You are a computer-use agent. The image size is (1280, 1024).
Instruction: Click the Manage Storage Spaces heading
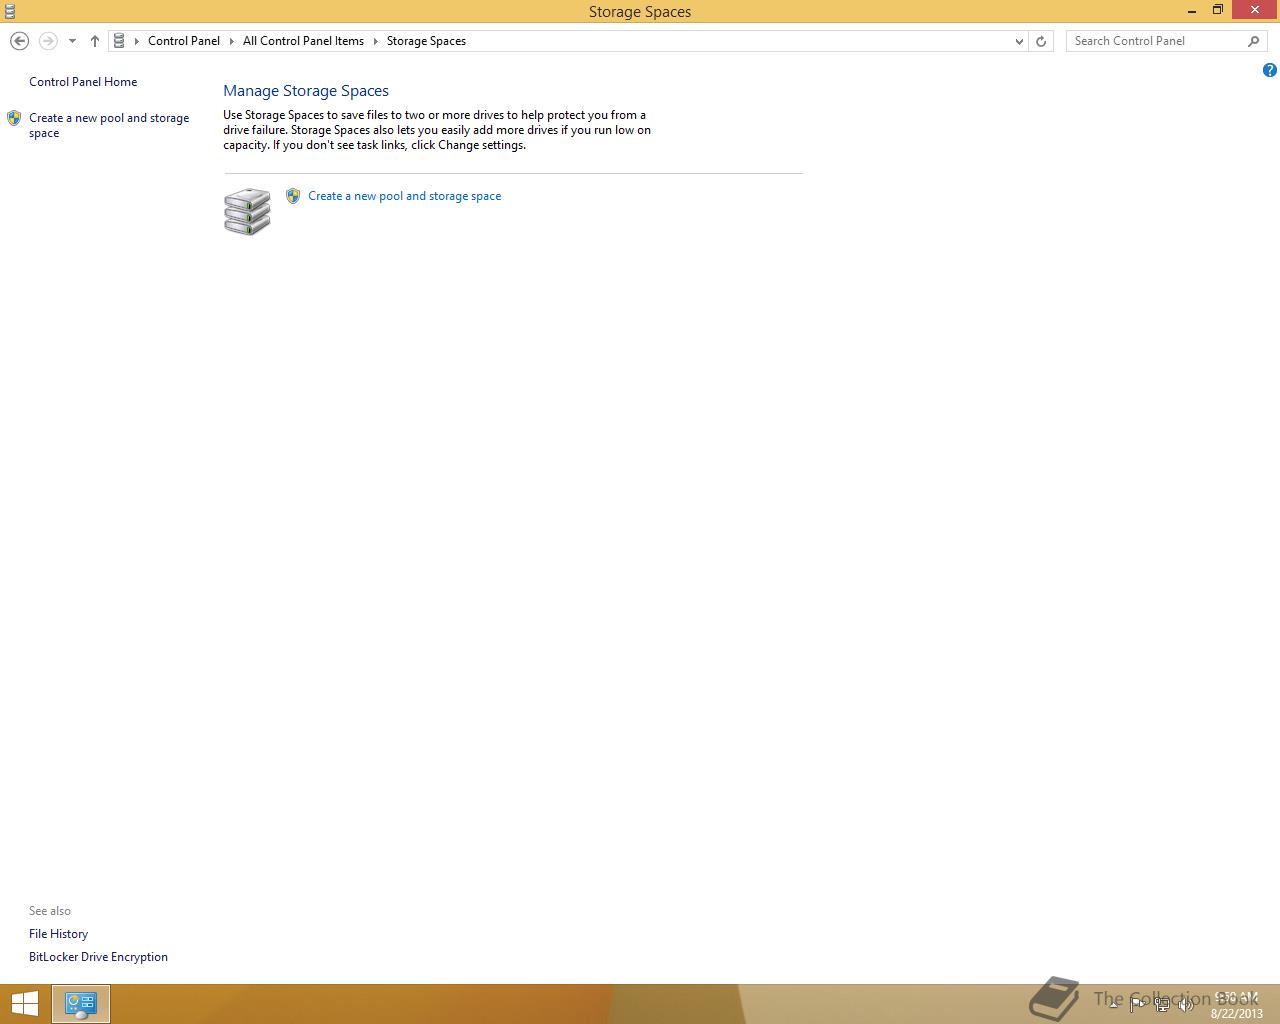click(x=306, y=91)
